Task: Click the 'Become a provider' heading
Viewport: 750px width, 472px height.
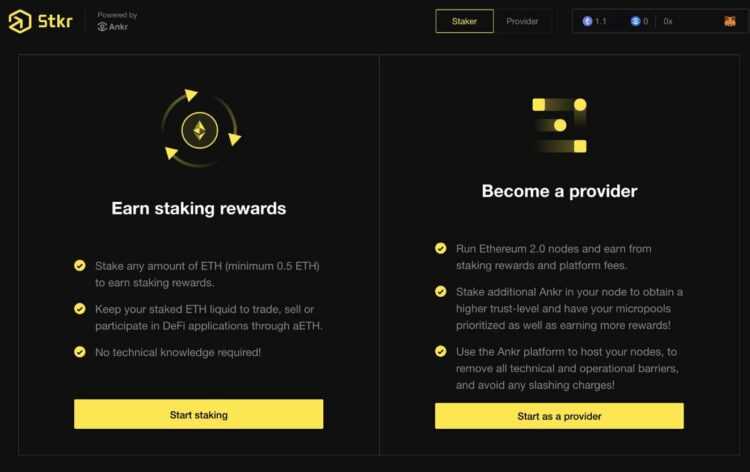Action: pyautogui.click(x=559, y=191)
